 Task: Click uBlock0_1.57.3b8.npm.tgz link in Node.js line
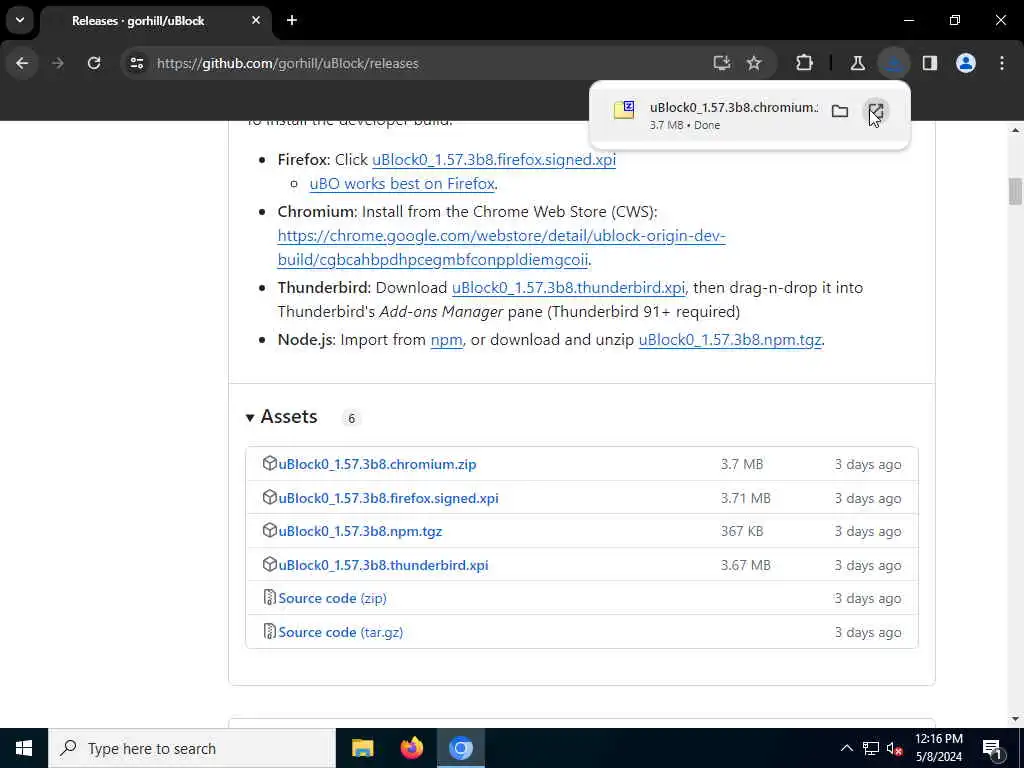729,340
